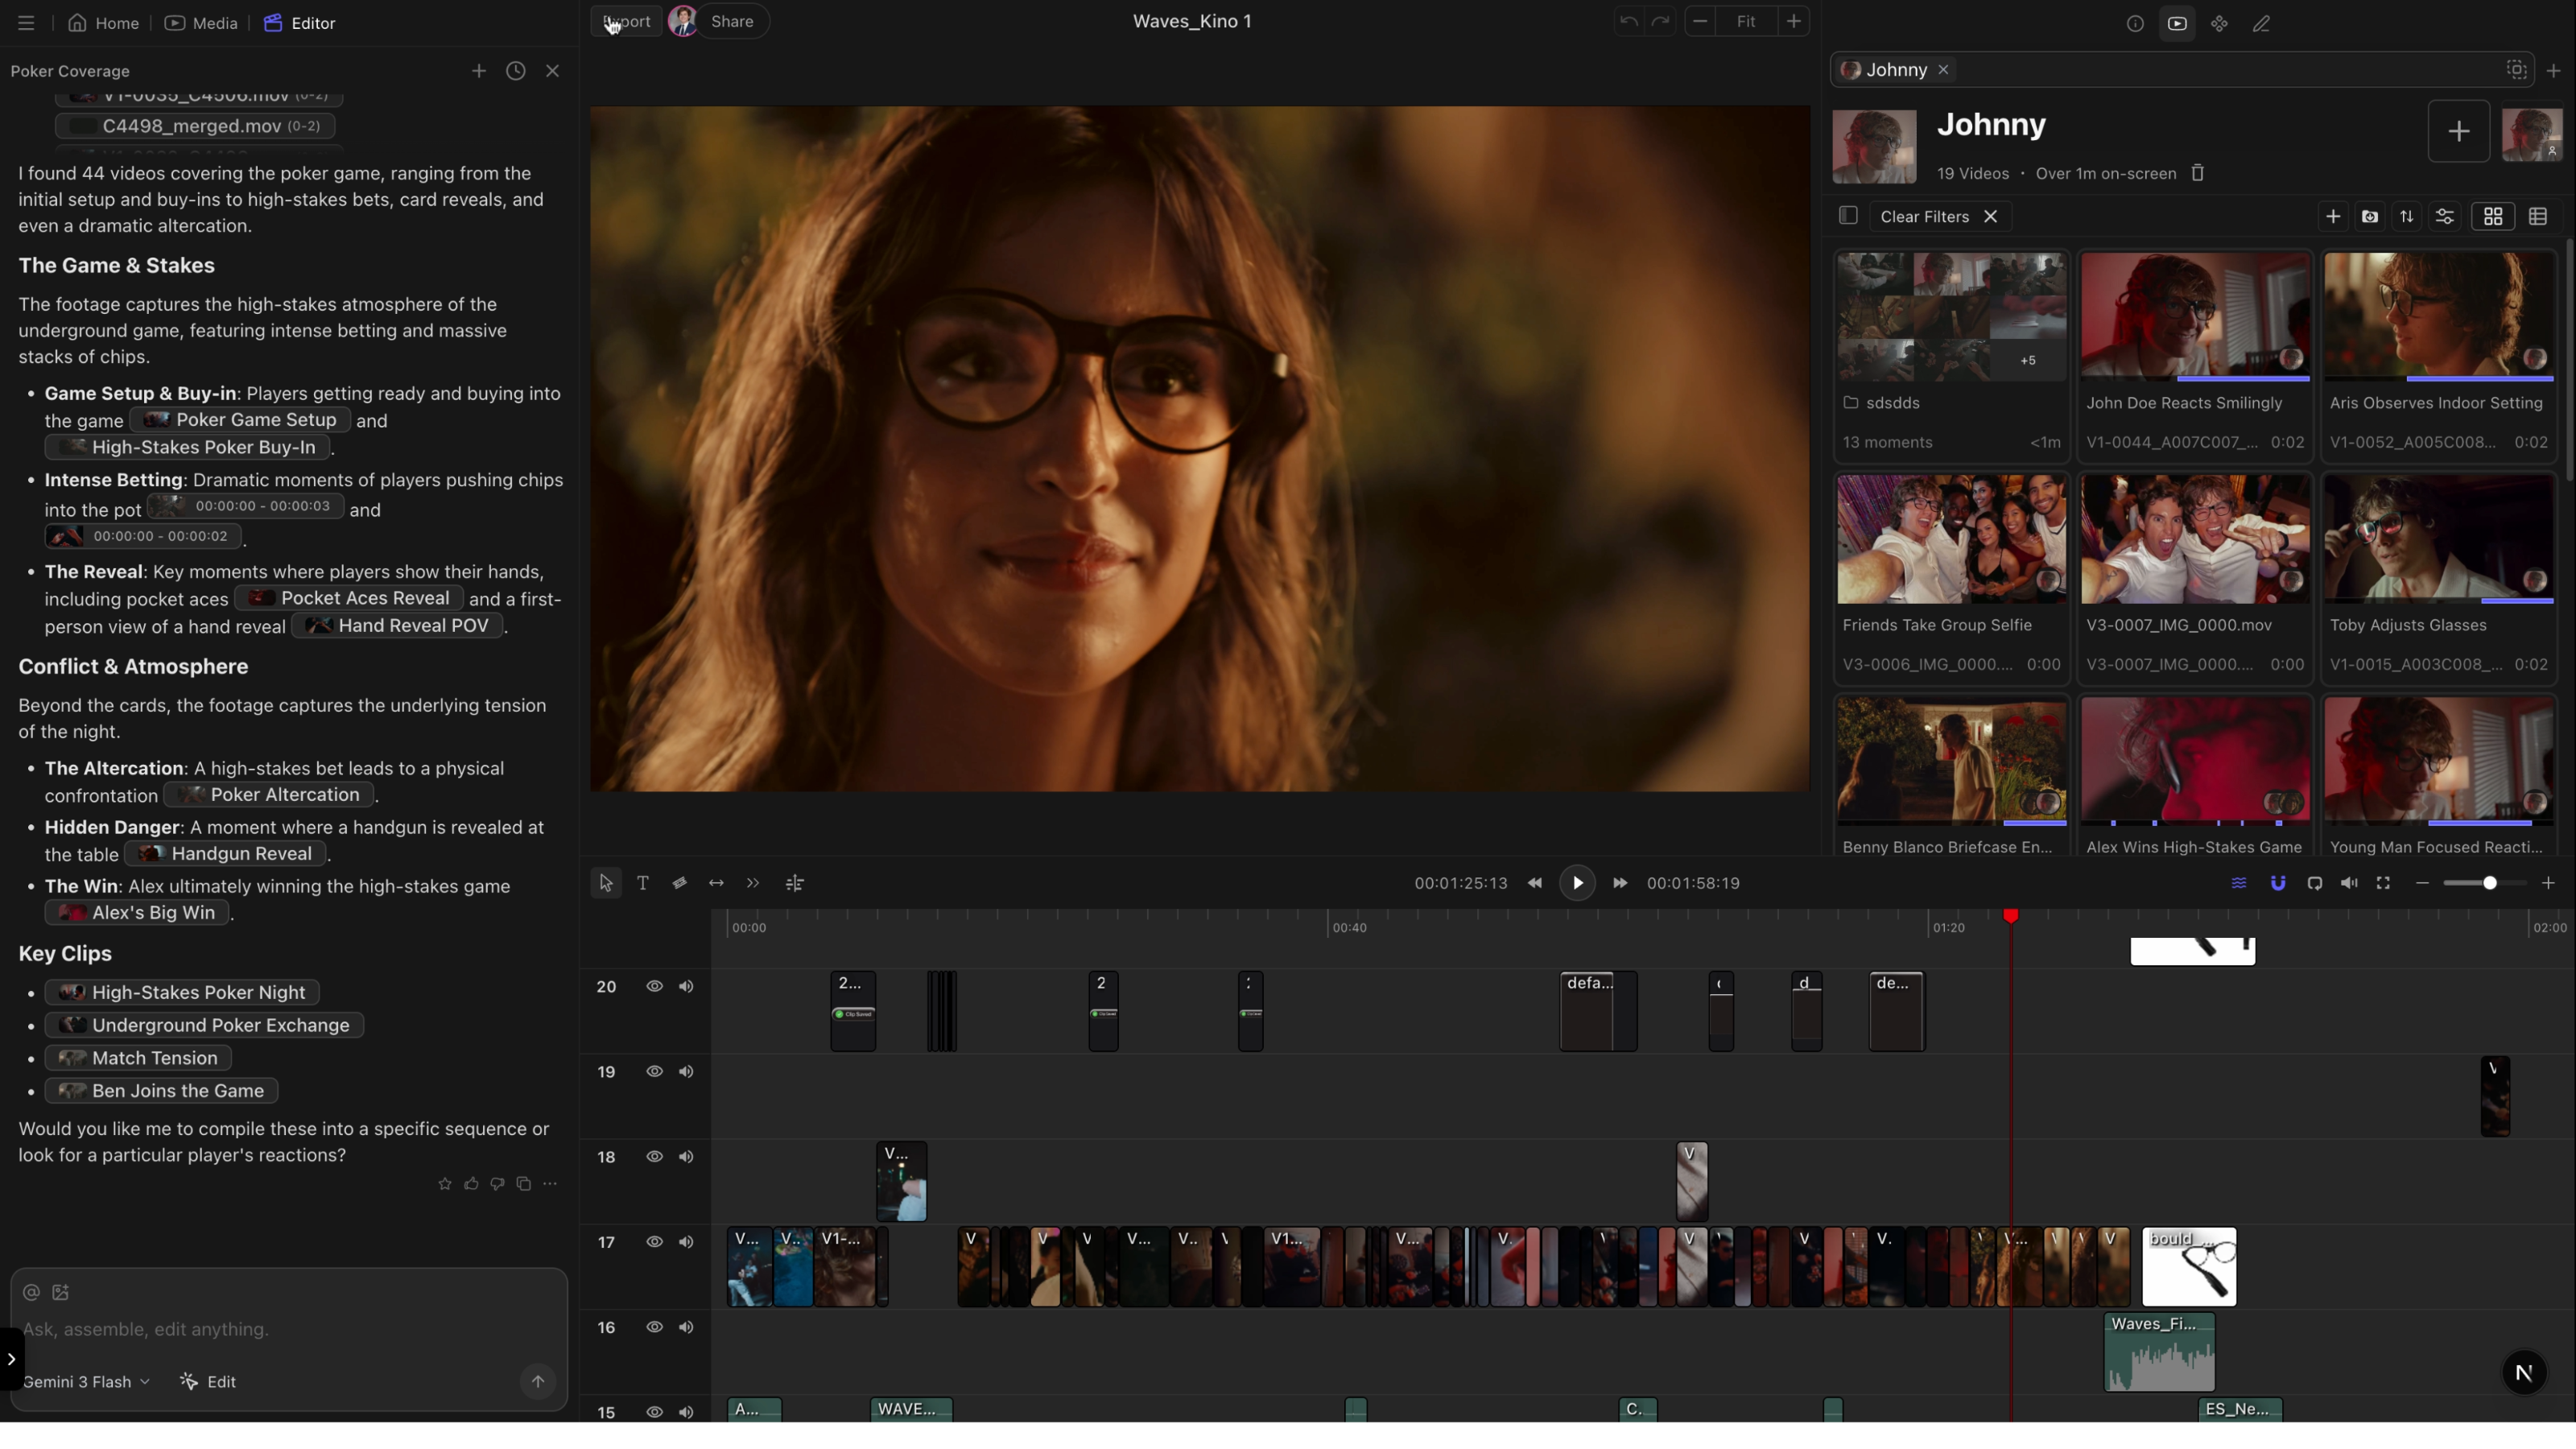Switch media panel to list view
This screenshot has height=1449, width=2576.
point(2539,216)
